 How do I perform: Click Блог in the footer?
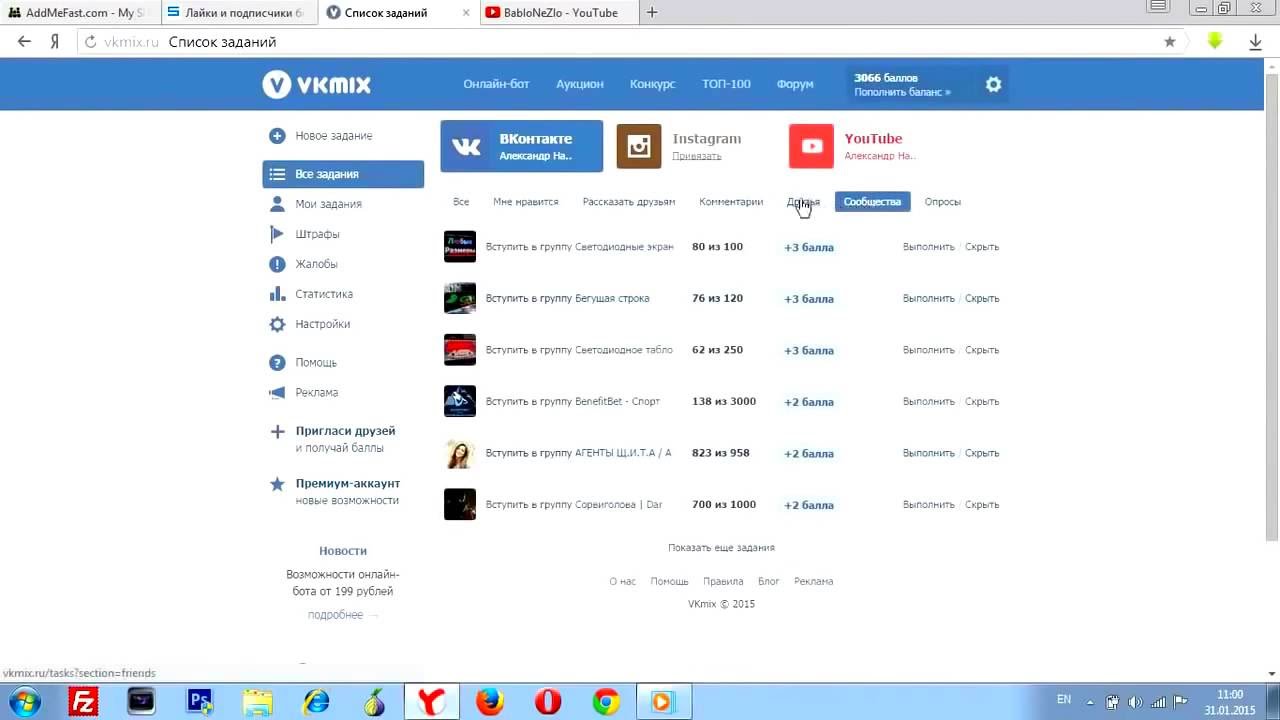[x=769, y=581]
